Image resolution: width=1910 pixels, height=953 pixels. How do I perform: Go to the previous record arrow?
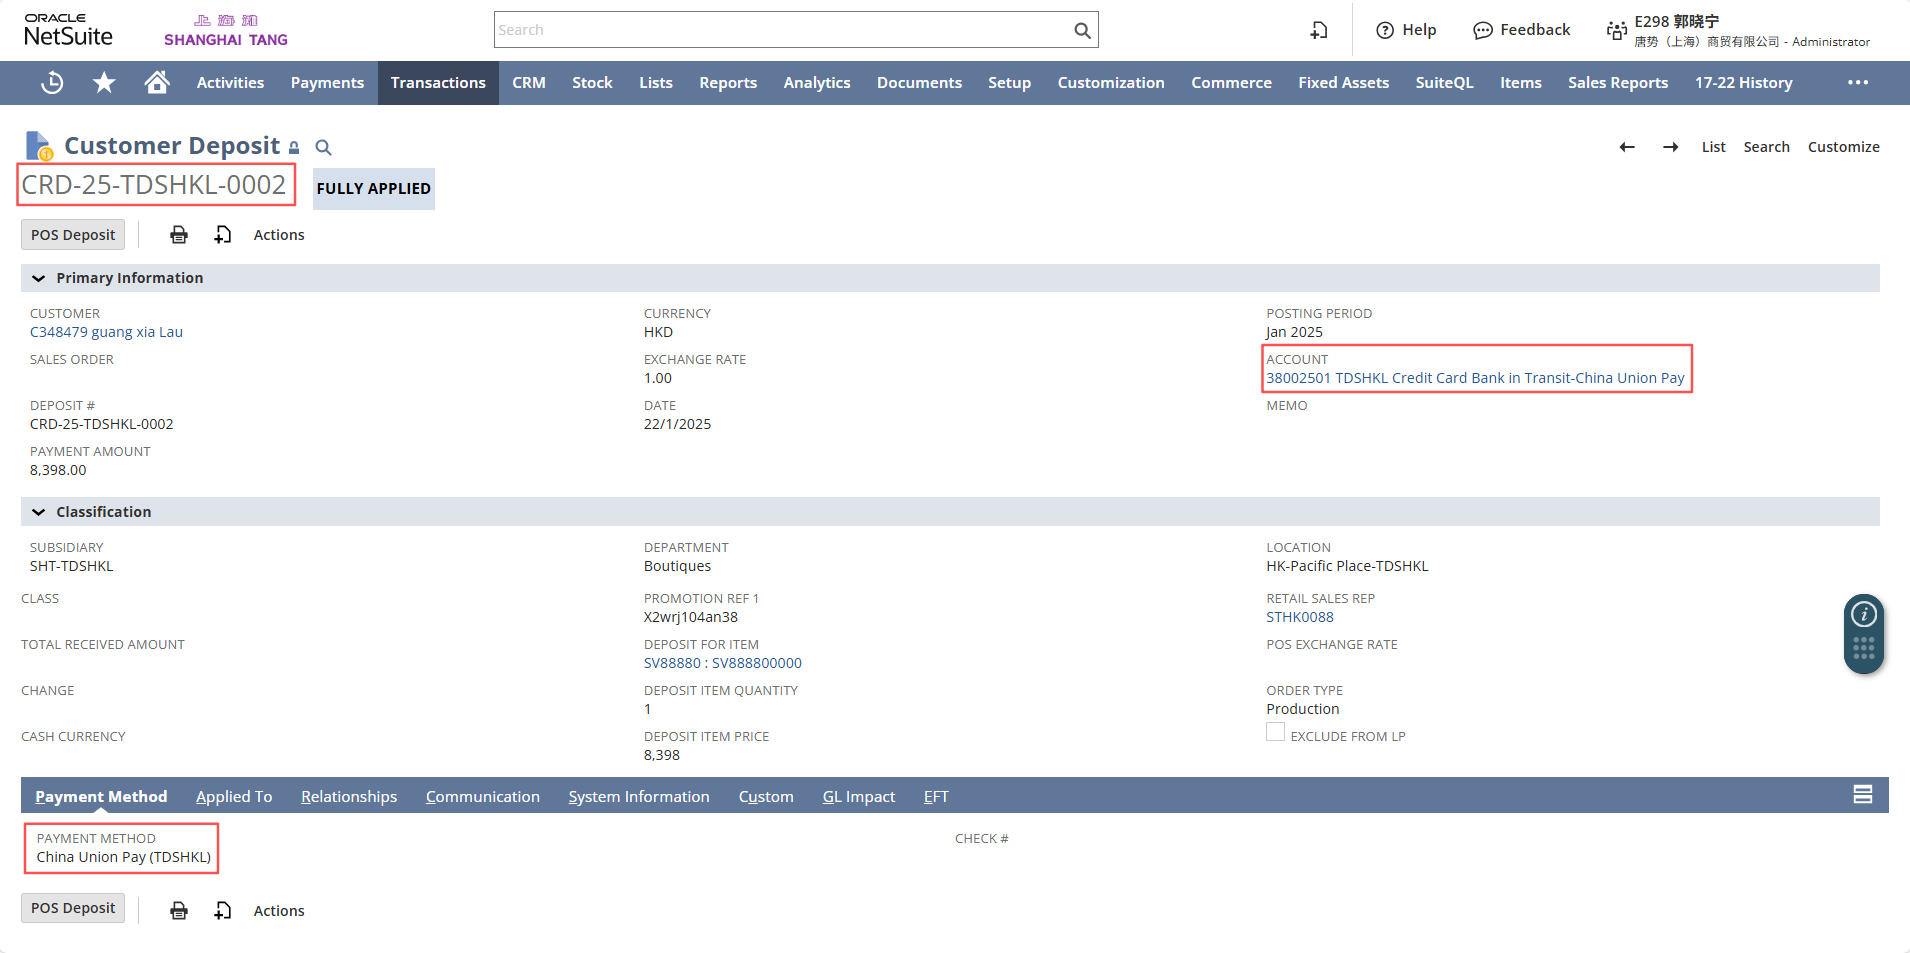[x=1627, y=147]
